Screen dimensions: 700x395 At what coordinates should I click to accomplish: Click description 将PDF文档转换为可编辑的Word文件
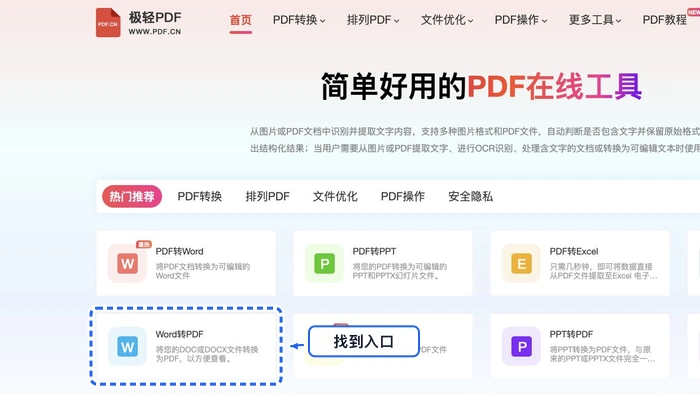203,271
